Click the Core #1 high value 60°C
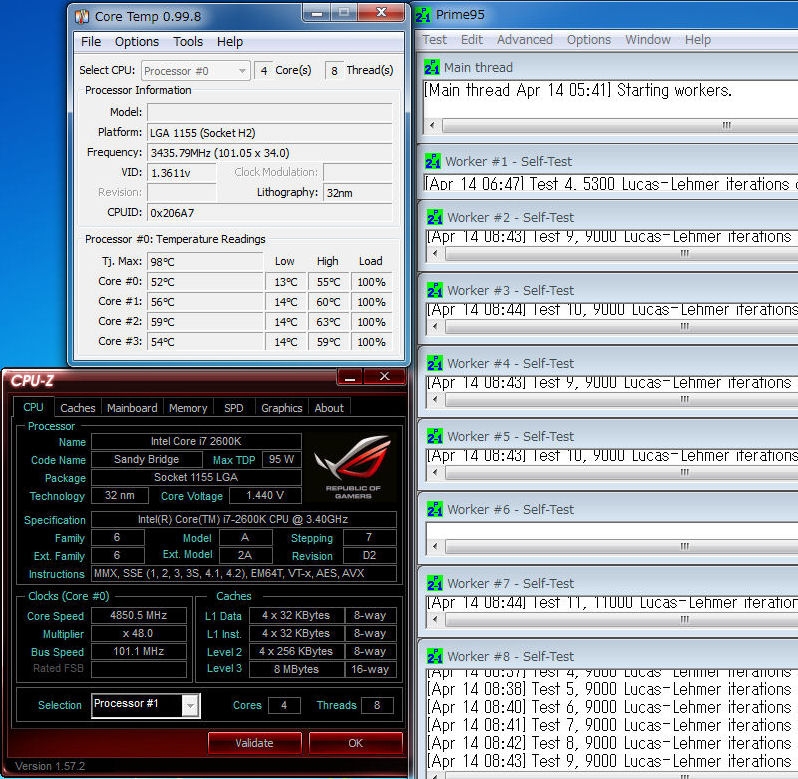This screenshot has height=779, width=798. [x=328, y=302]
